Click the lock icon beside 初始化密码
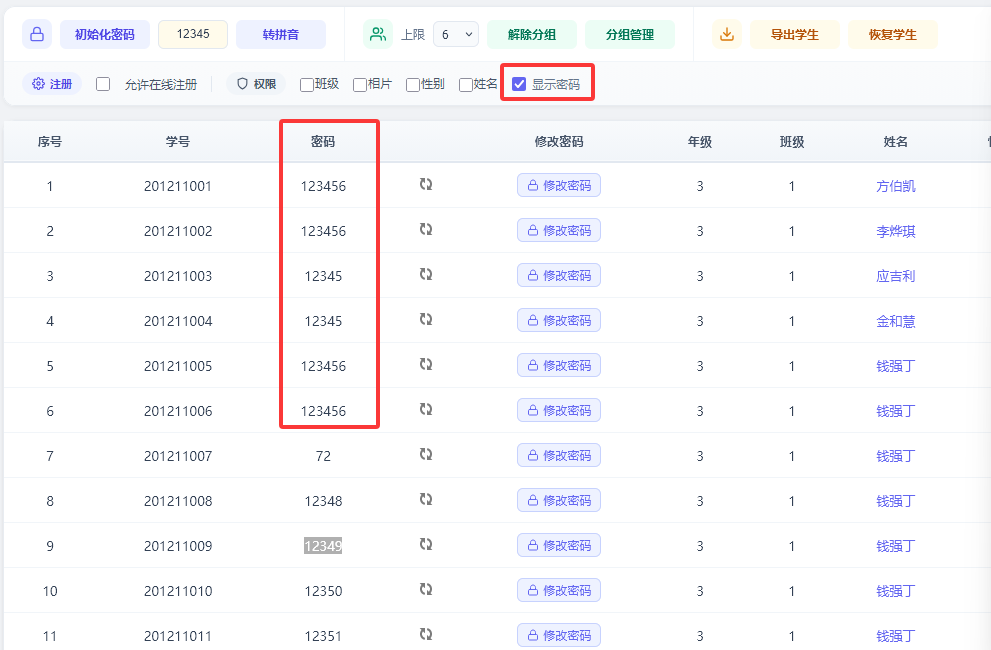 point(36,33)
